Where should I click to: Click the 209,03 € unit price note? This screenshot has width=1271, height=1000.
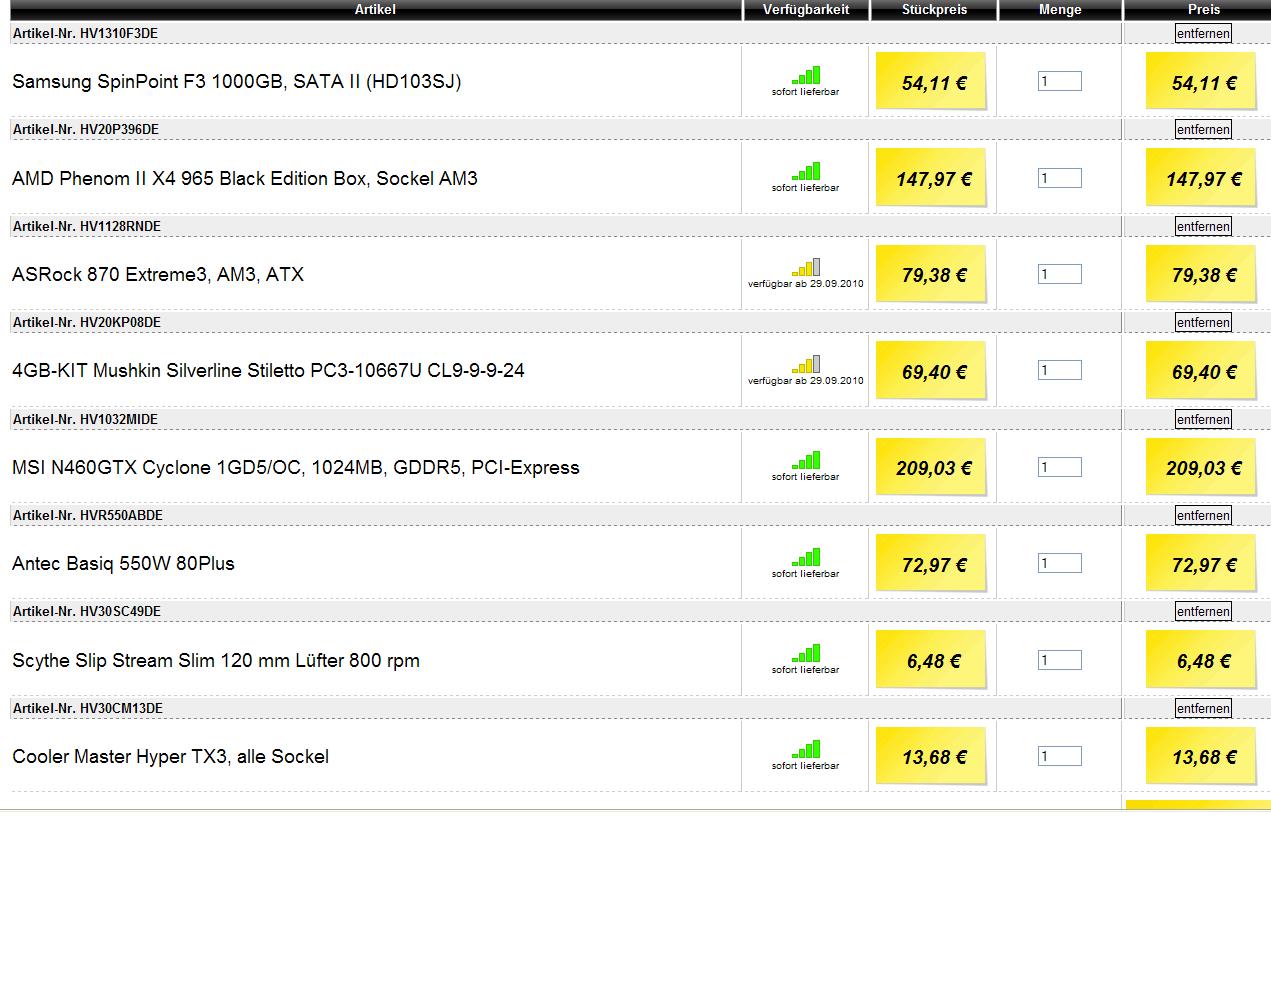pos(931,467)
